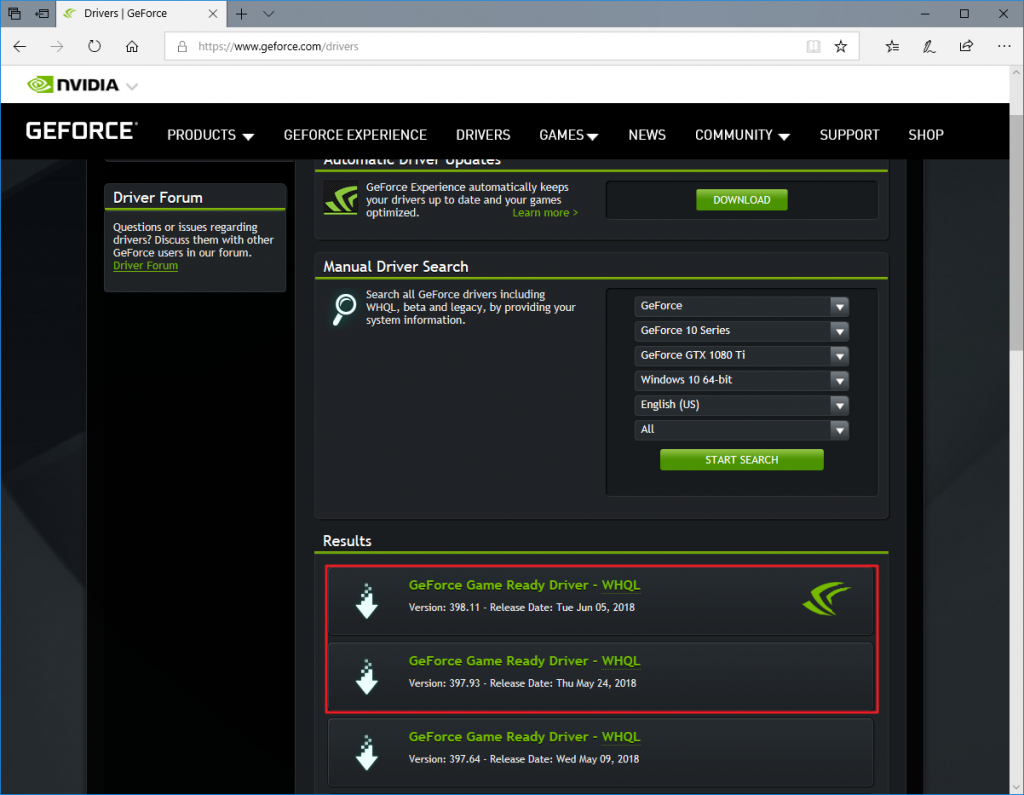Open the GeForce 10 Series dropdown
The width and height of the screenshot is (1024, 795).
tap(741, 331)
